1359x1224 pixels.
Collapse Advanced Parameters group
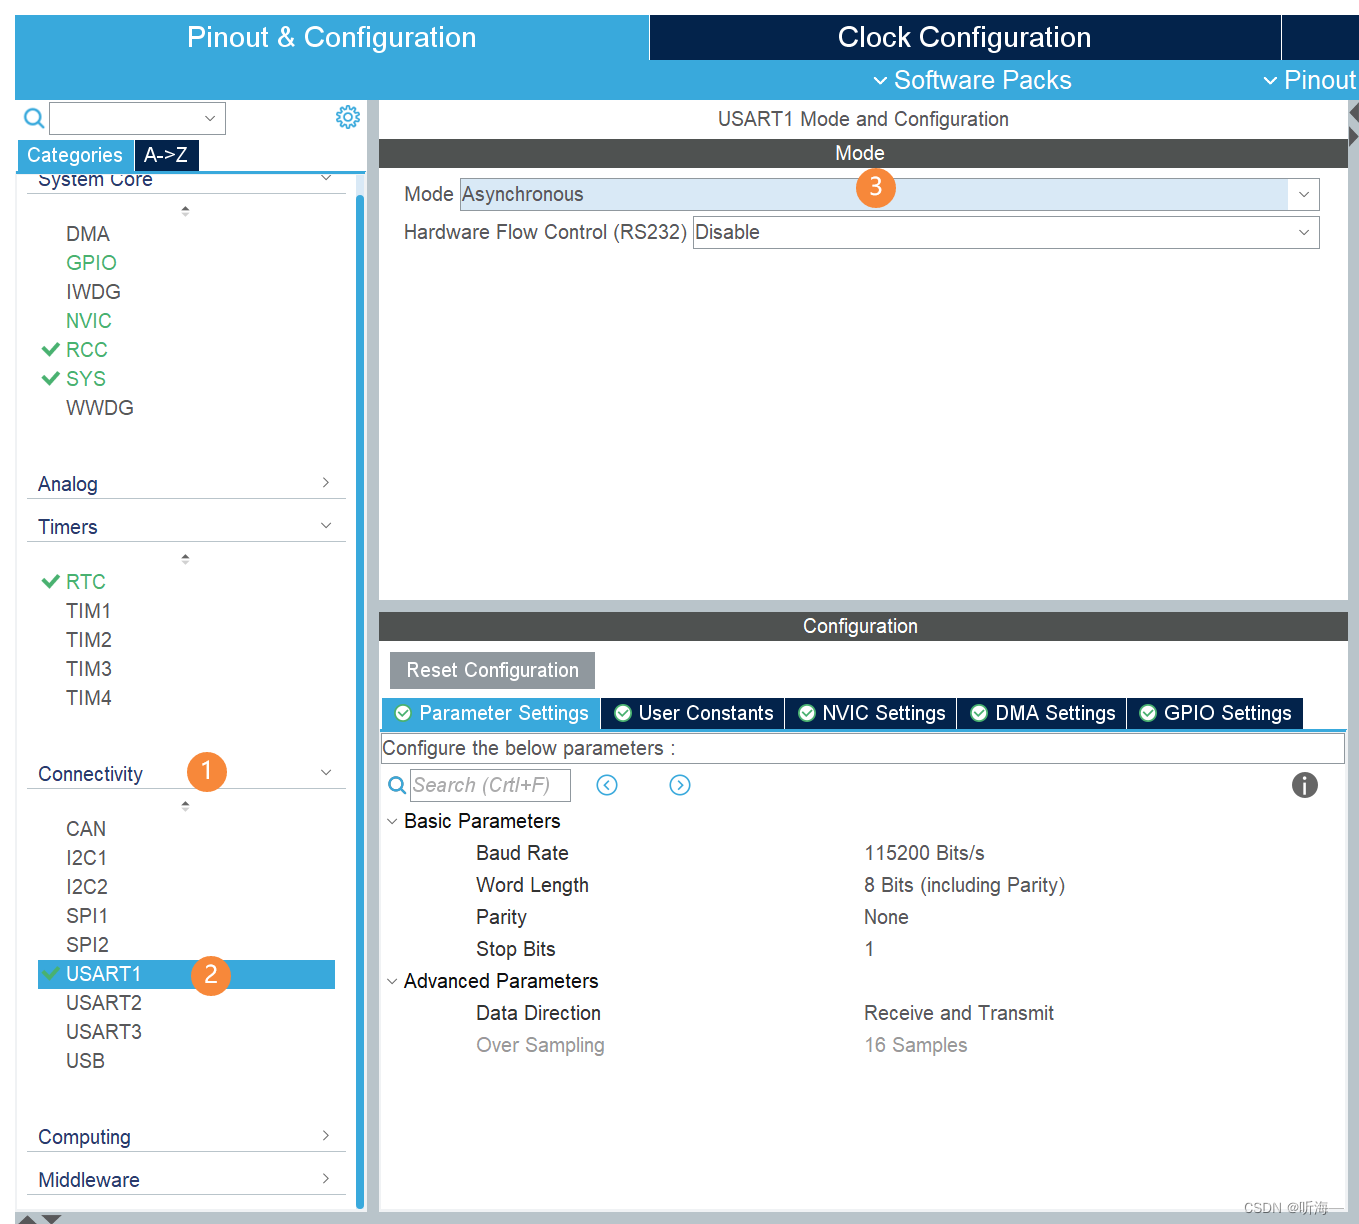392,981
